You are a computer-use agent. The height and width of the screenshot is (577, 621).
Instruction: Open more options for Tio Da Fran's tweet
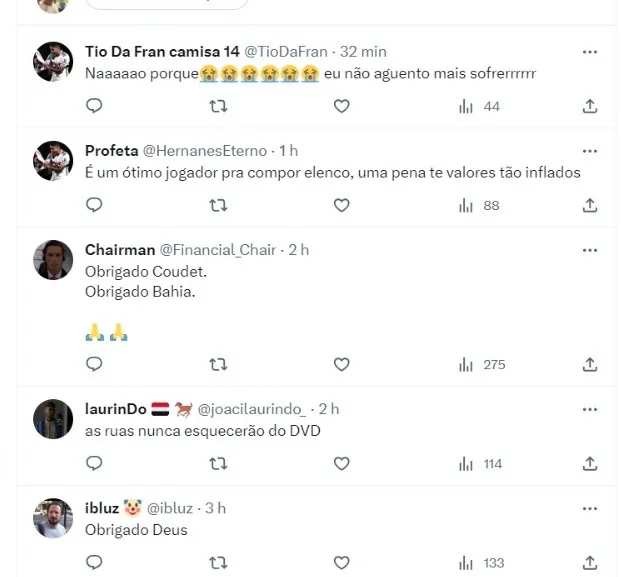pos(590,51)
